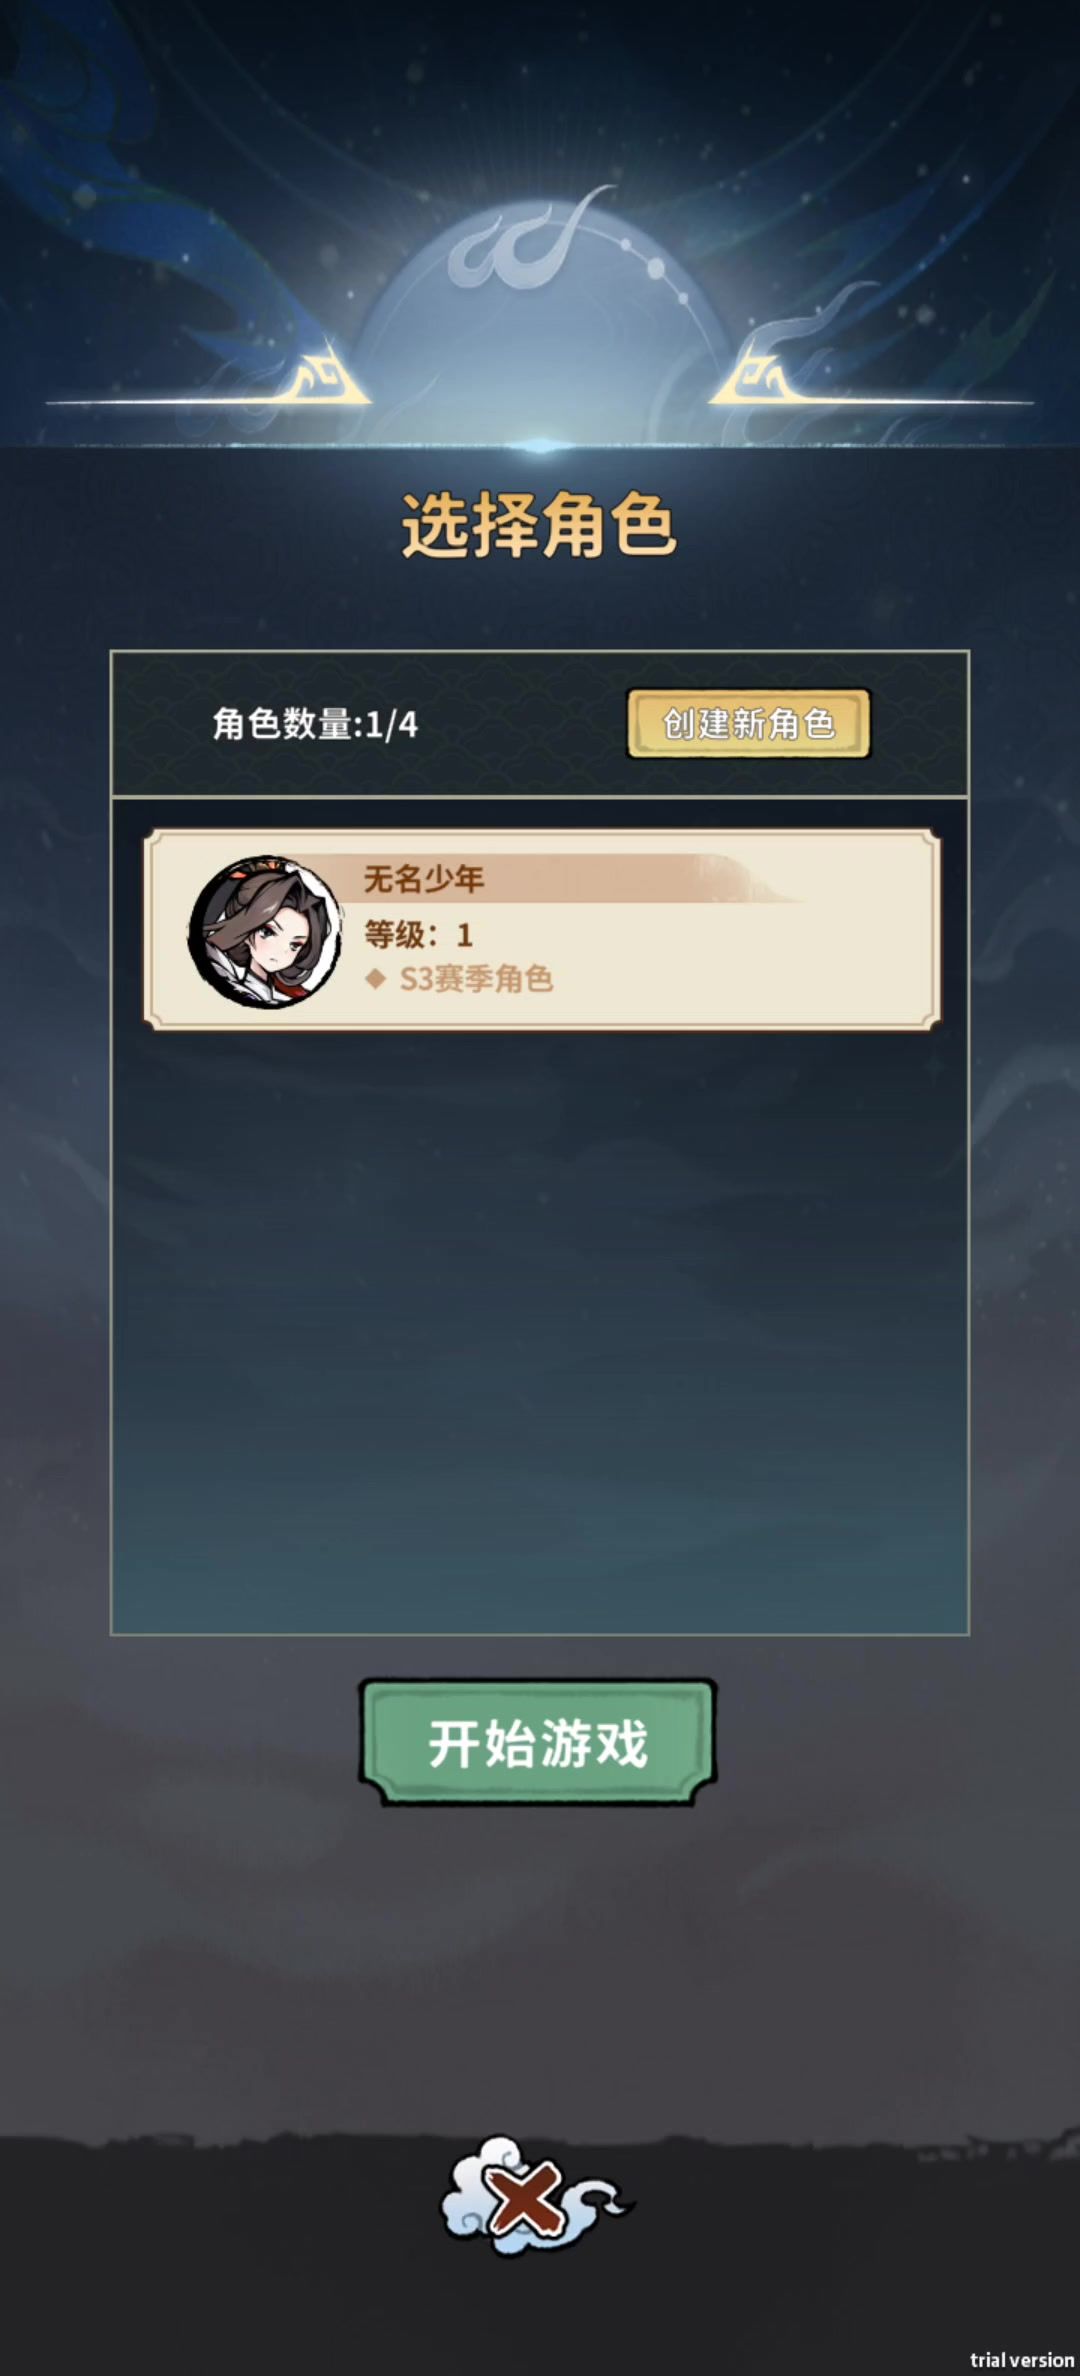Click the 等级: 1 level text

pos(418,935)
